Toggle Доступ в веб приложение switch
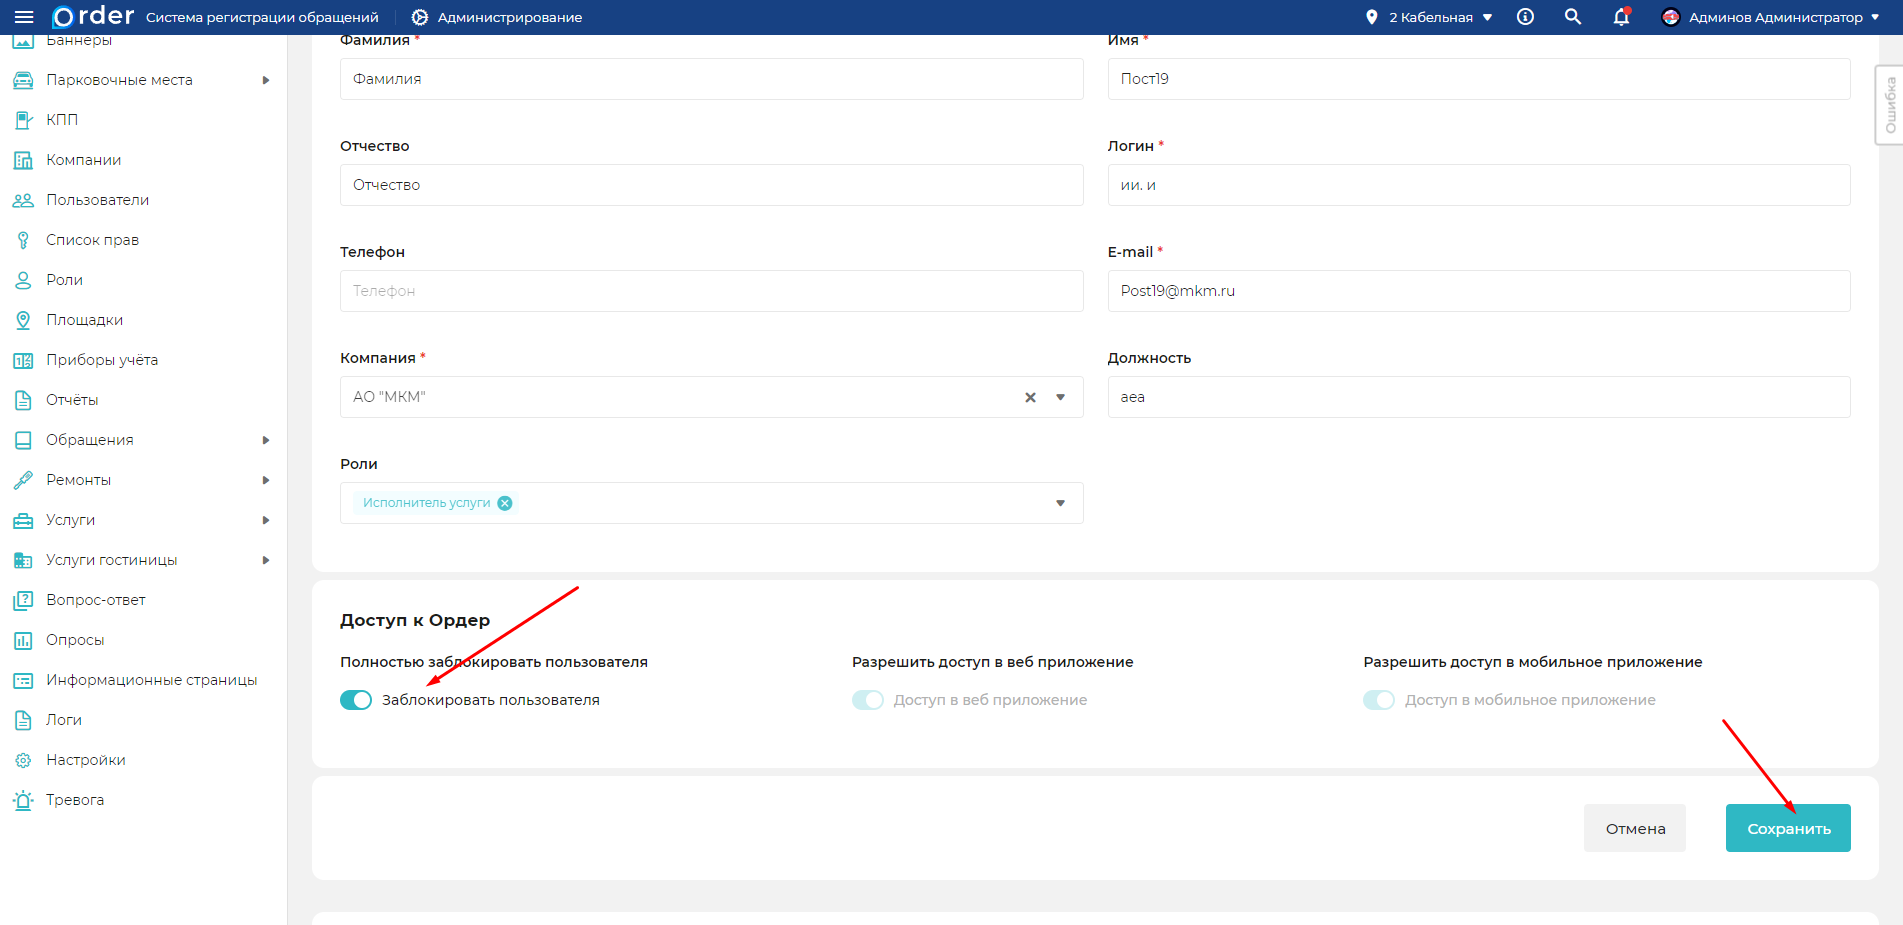This screenshot has height=925, width=1903. [867, 700]
